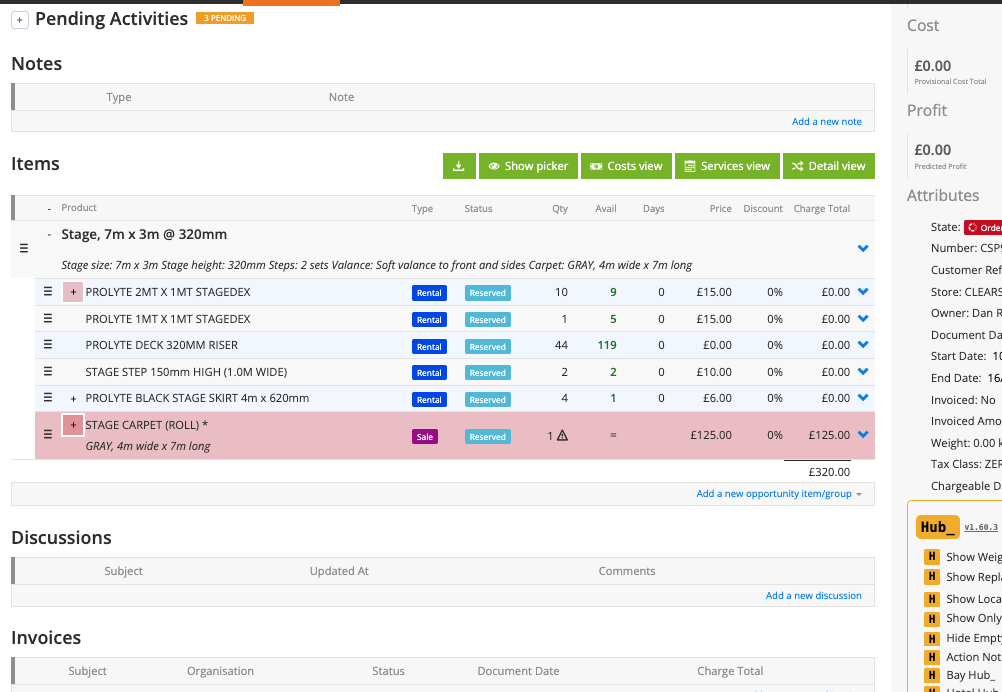Open the Stage 7m x 3m group action chevron
The width and height of the screenshot is (1002, 692).
[x=863, y=249]
